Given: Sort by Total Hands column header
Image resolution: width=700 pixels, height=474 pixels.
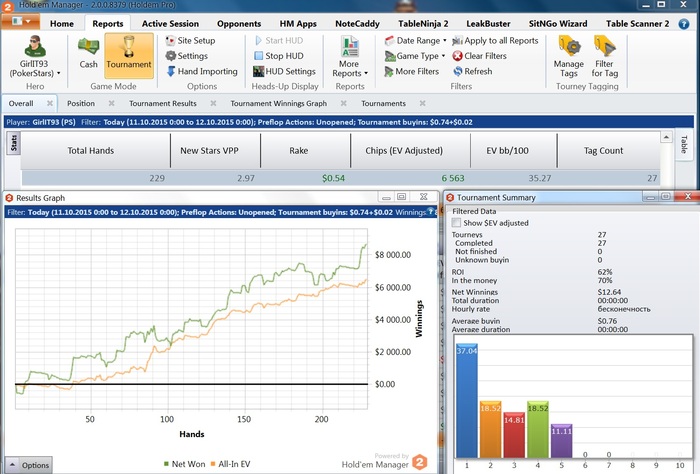Looking at the screenshot, I should (x=96, y=150).
